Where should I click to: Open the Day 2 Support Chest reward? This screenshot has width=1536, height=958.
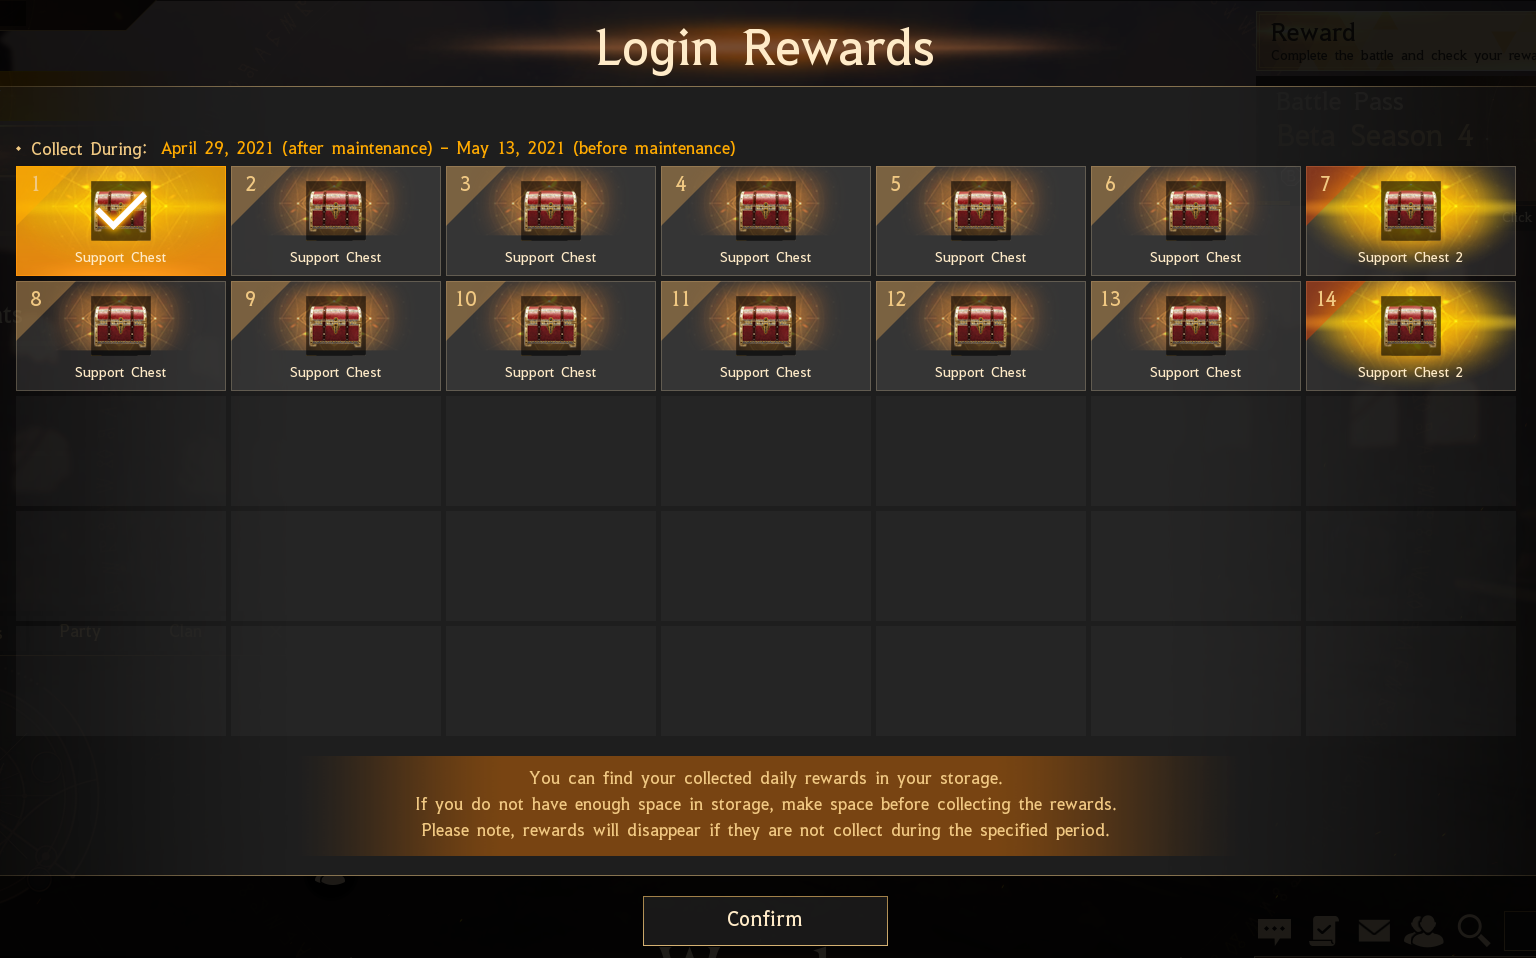pyautogui.click(x=336, y=221)
